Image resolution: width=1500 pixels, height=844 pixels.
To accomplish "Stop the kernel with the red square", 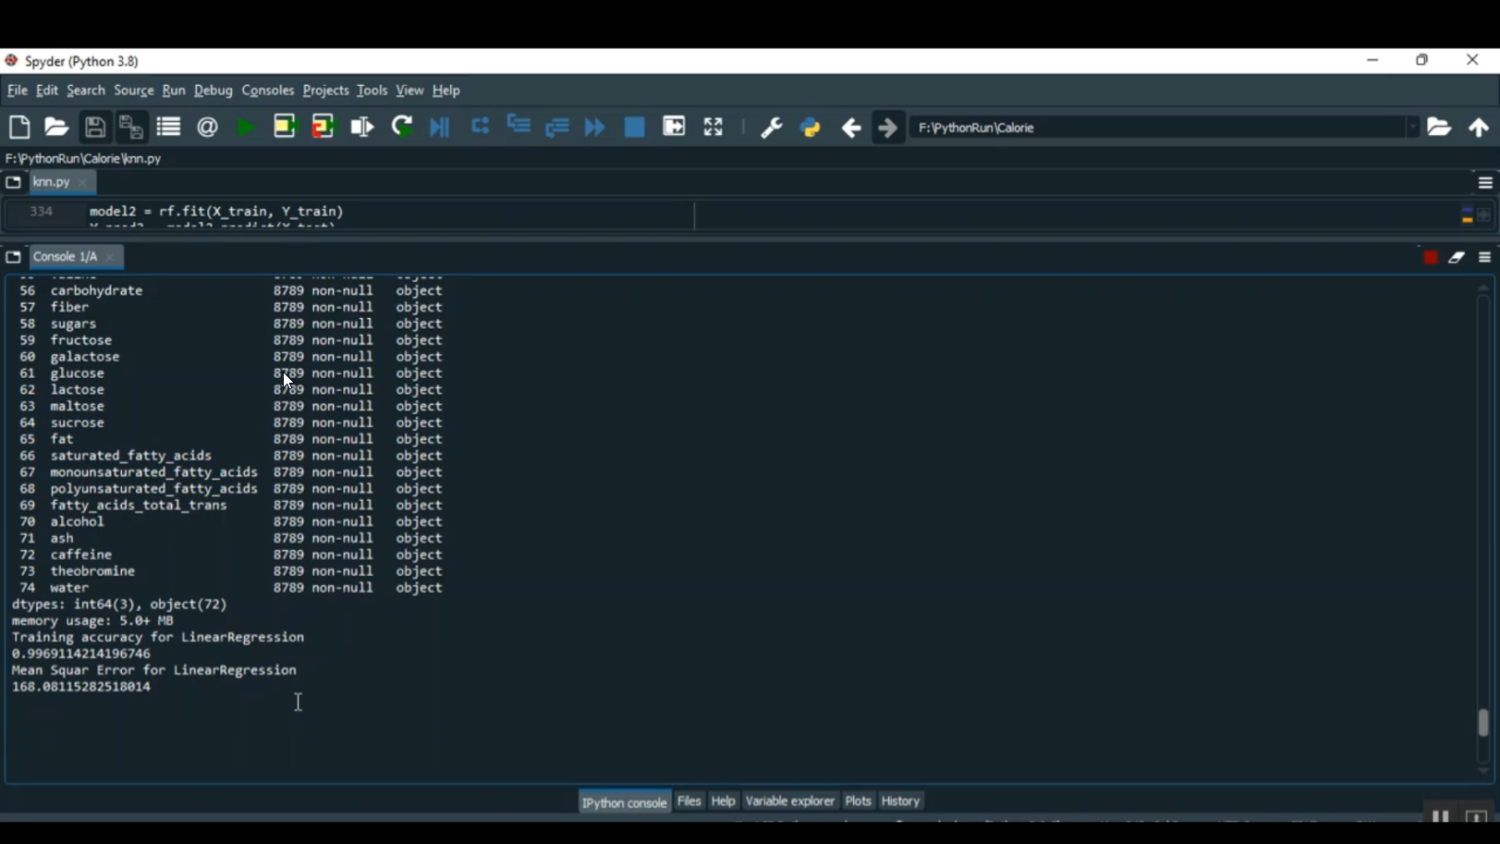I will (x=1430, y=258).
